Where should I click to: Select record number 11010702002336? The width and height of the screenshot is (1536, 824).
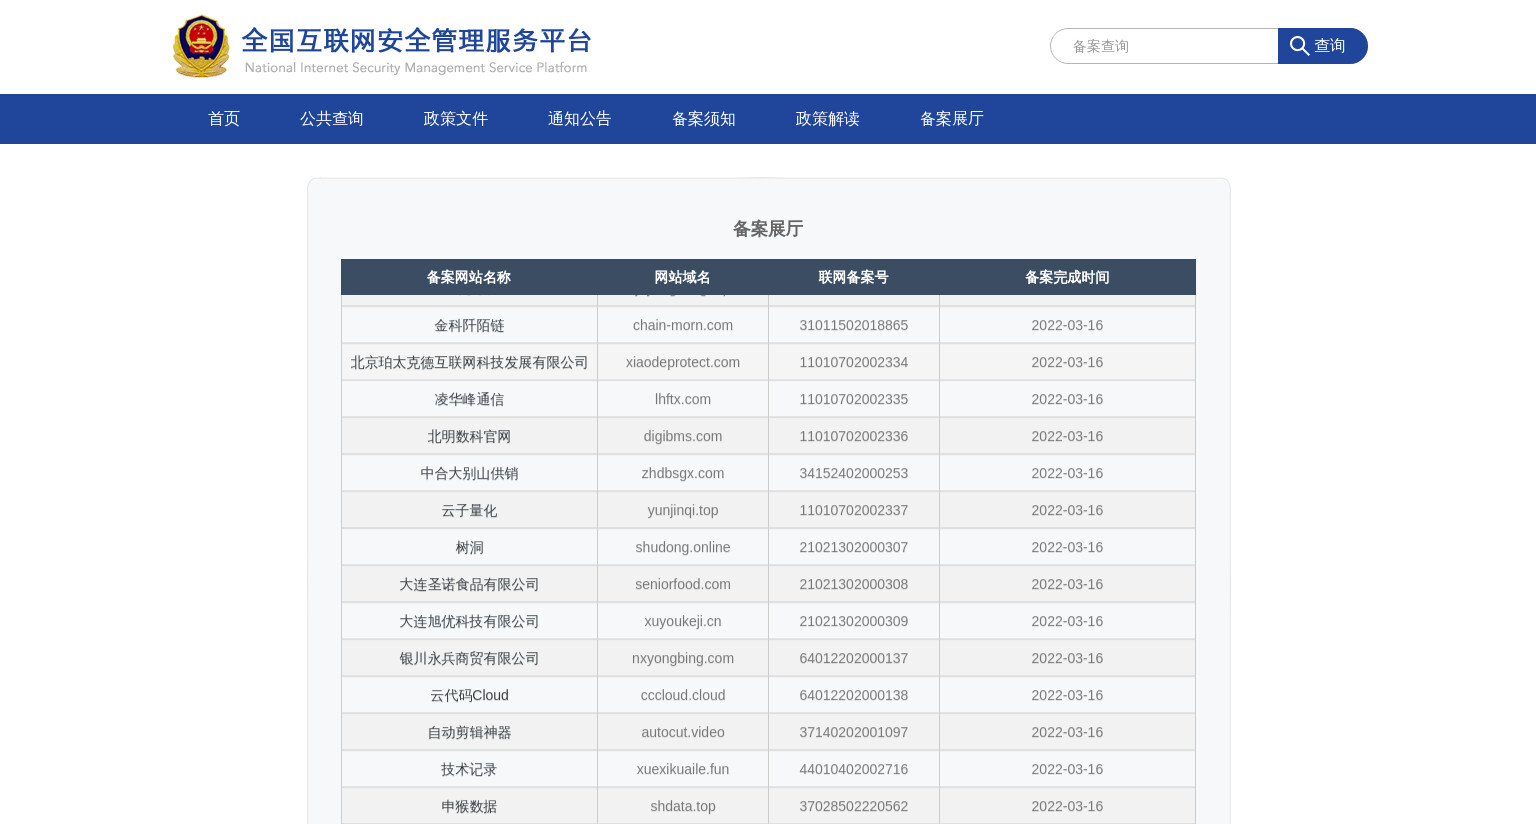[x=854, y=436]
